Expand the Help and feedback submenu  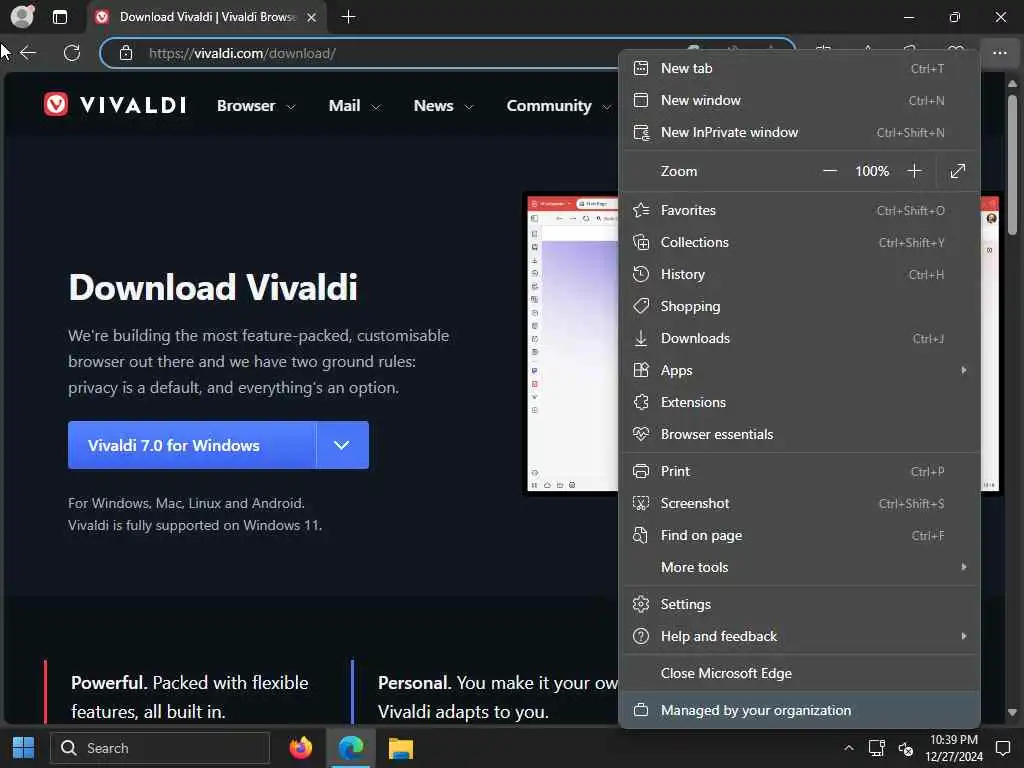point(800,637)
